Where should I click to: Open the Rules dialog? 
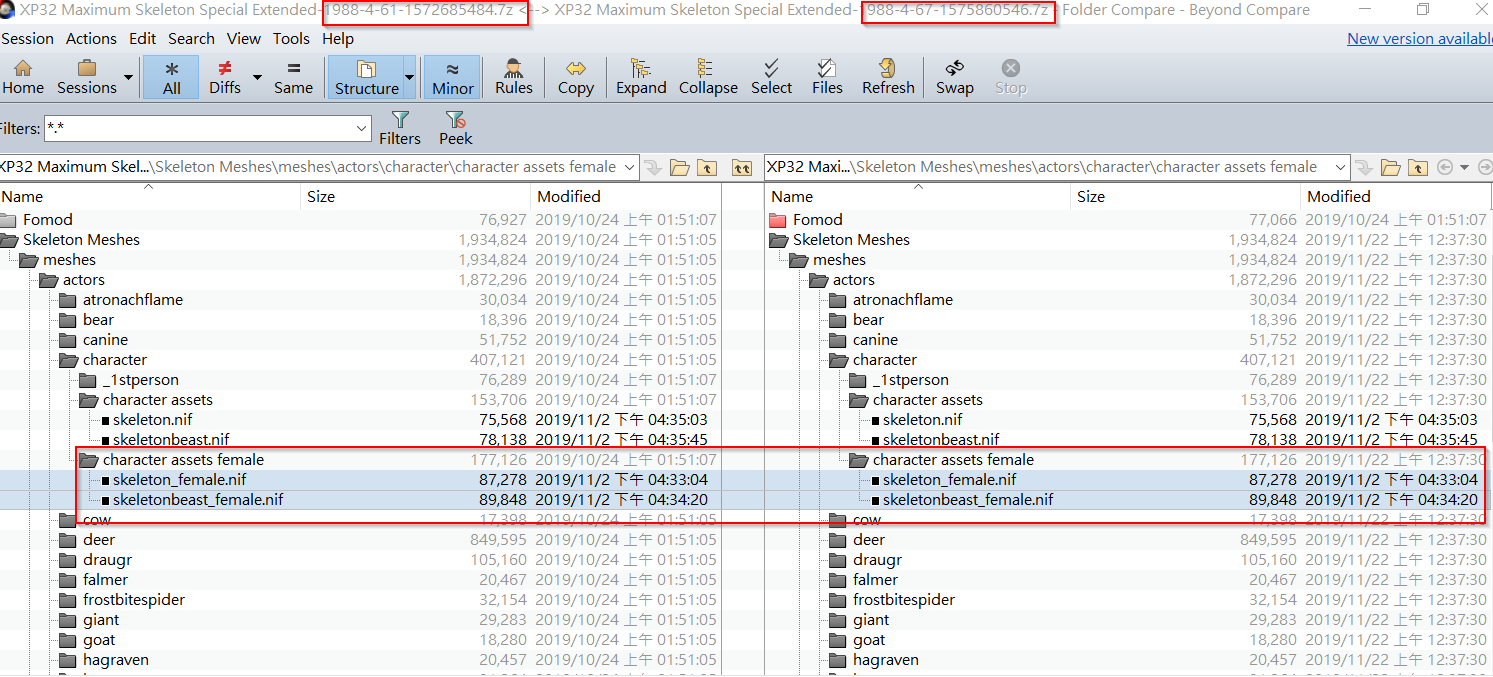pos(514,76)
